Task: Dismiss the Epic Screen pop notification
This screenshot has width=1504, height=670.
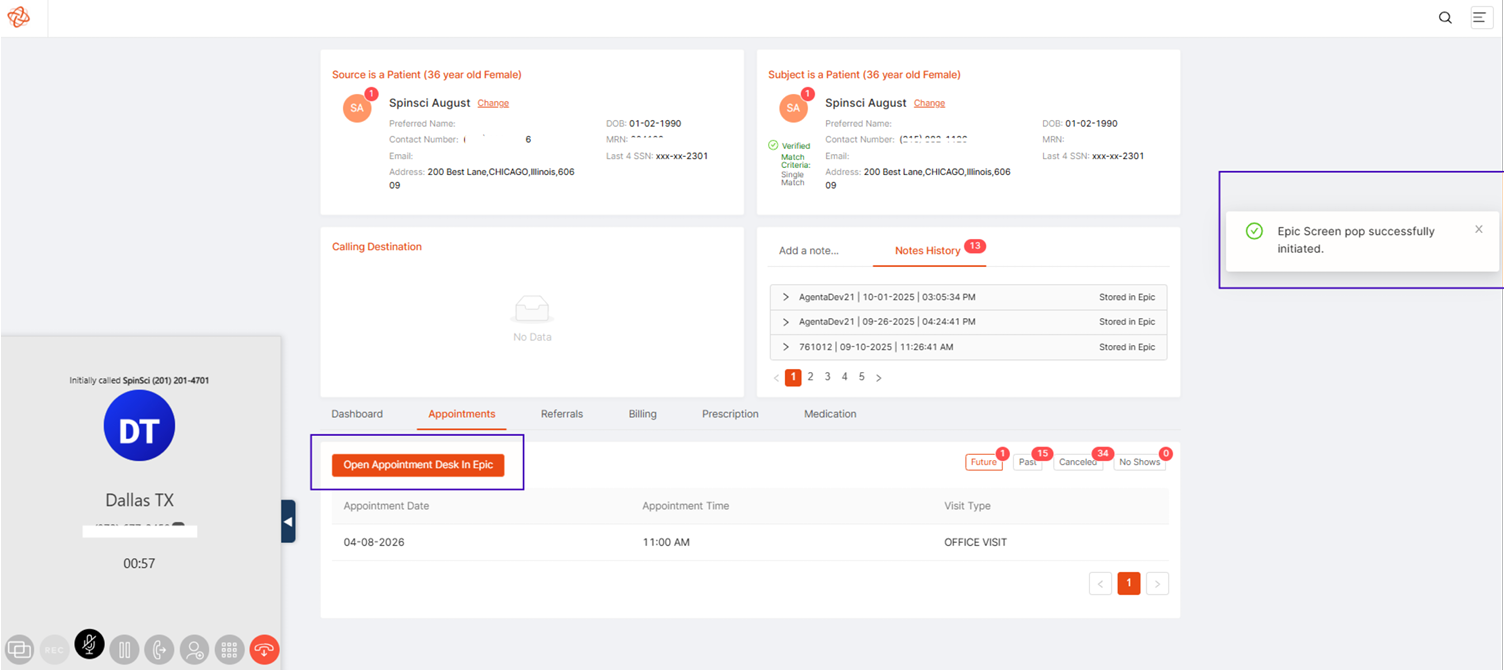Action: click(1479, 230)
